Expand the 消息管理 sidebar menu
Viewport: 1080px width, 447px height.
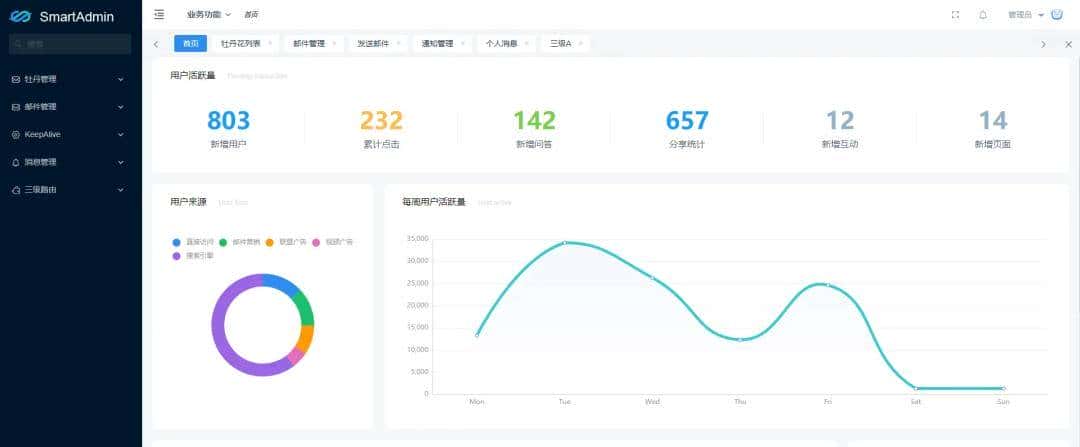point(71,162)
